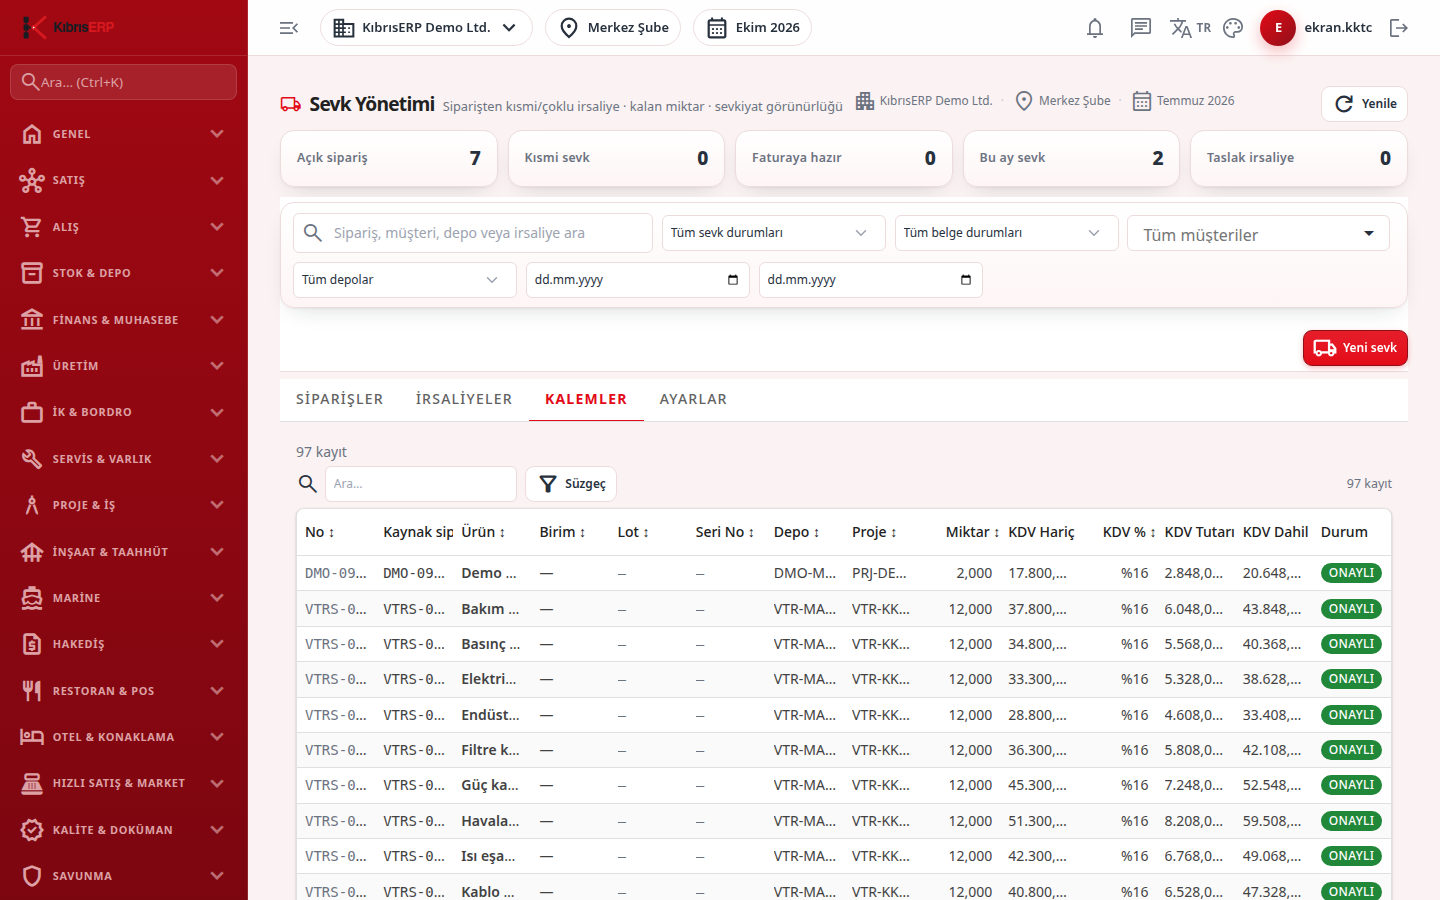1440x900 pixels.
Task: Open Üretim factory icon in sidebar
Action: coord(32,366)
